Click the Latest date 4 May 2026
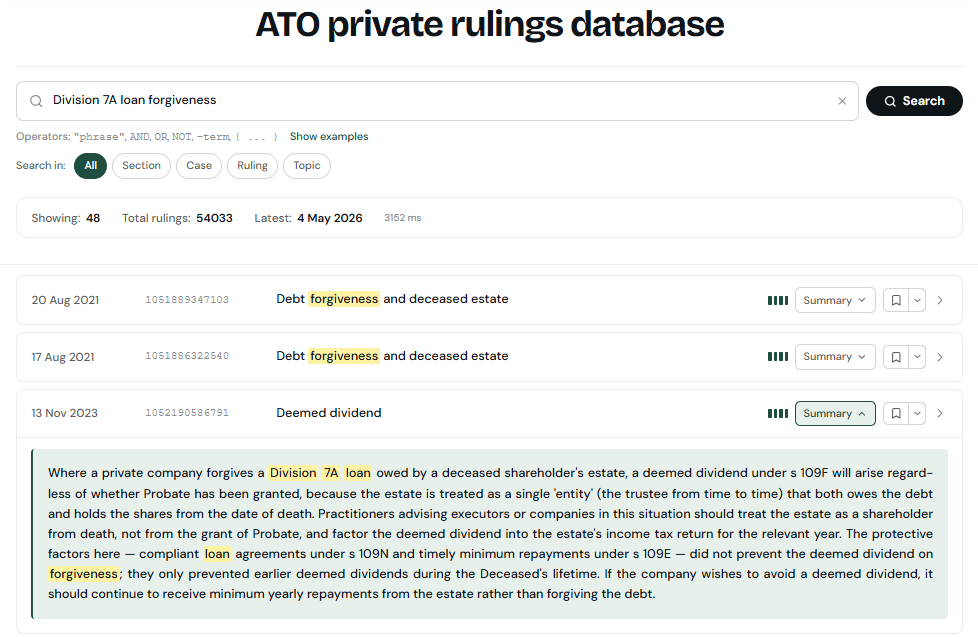 pos(330,218)
